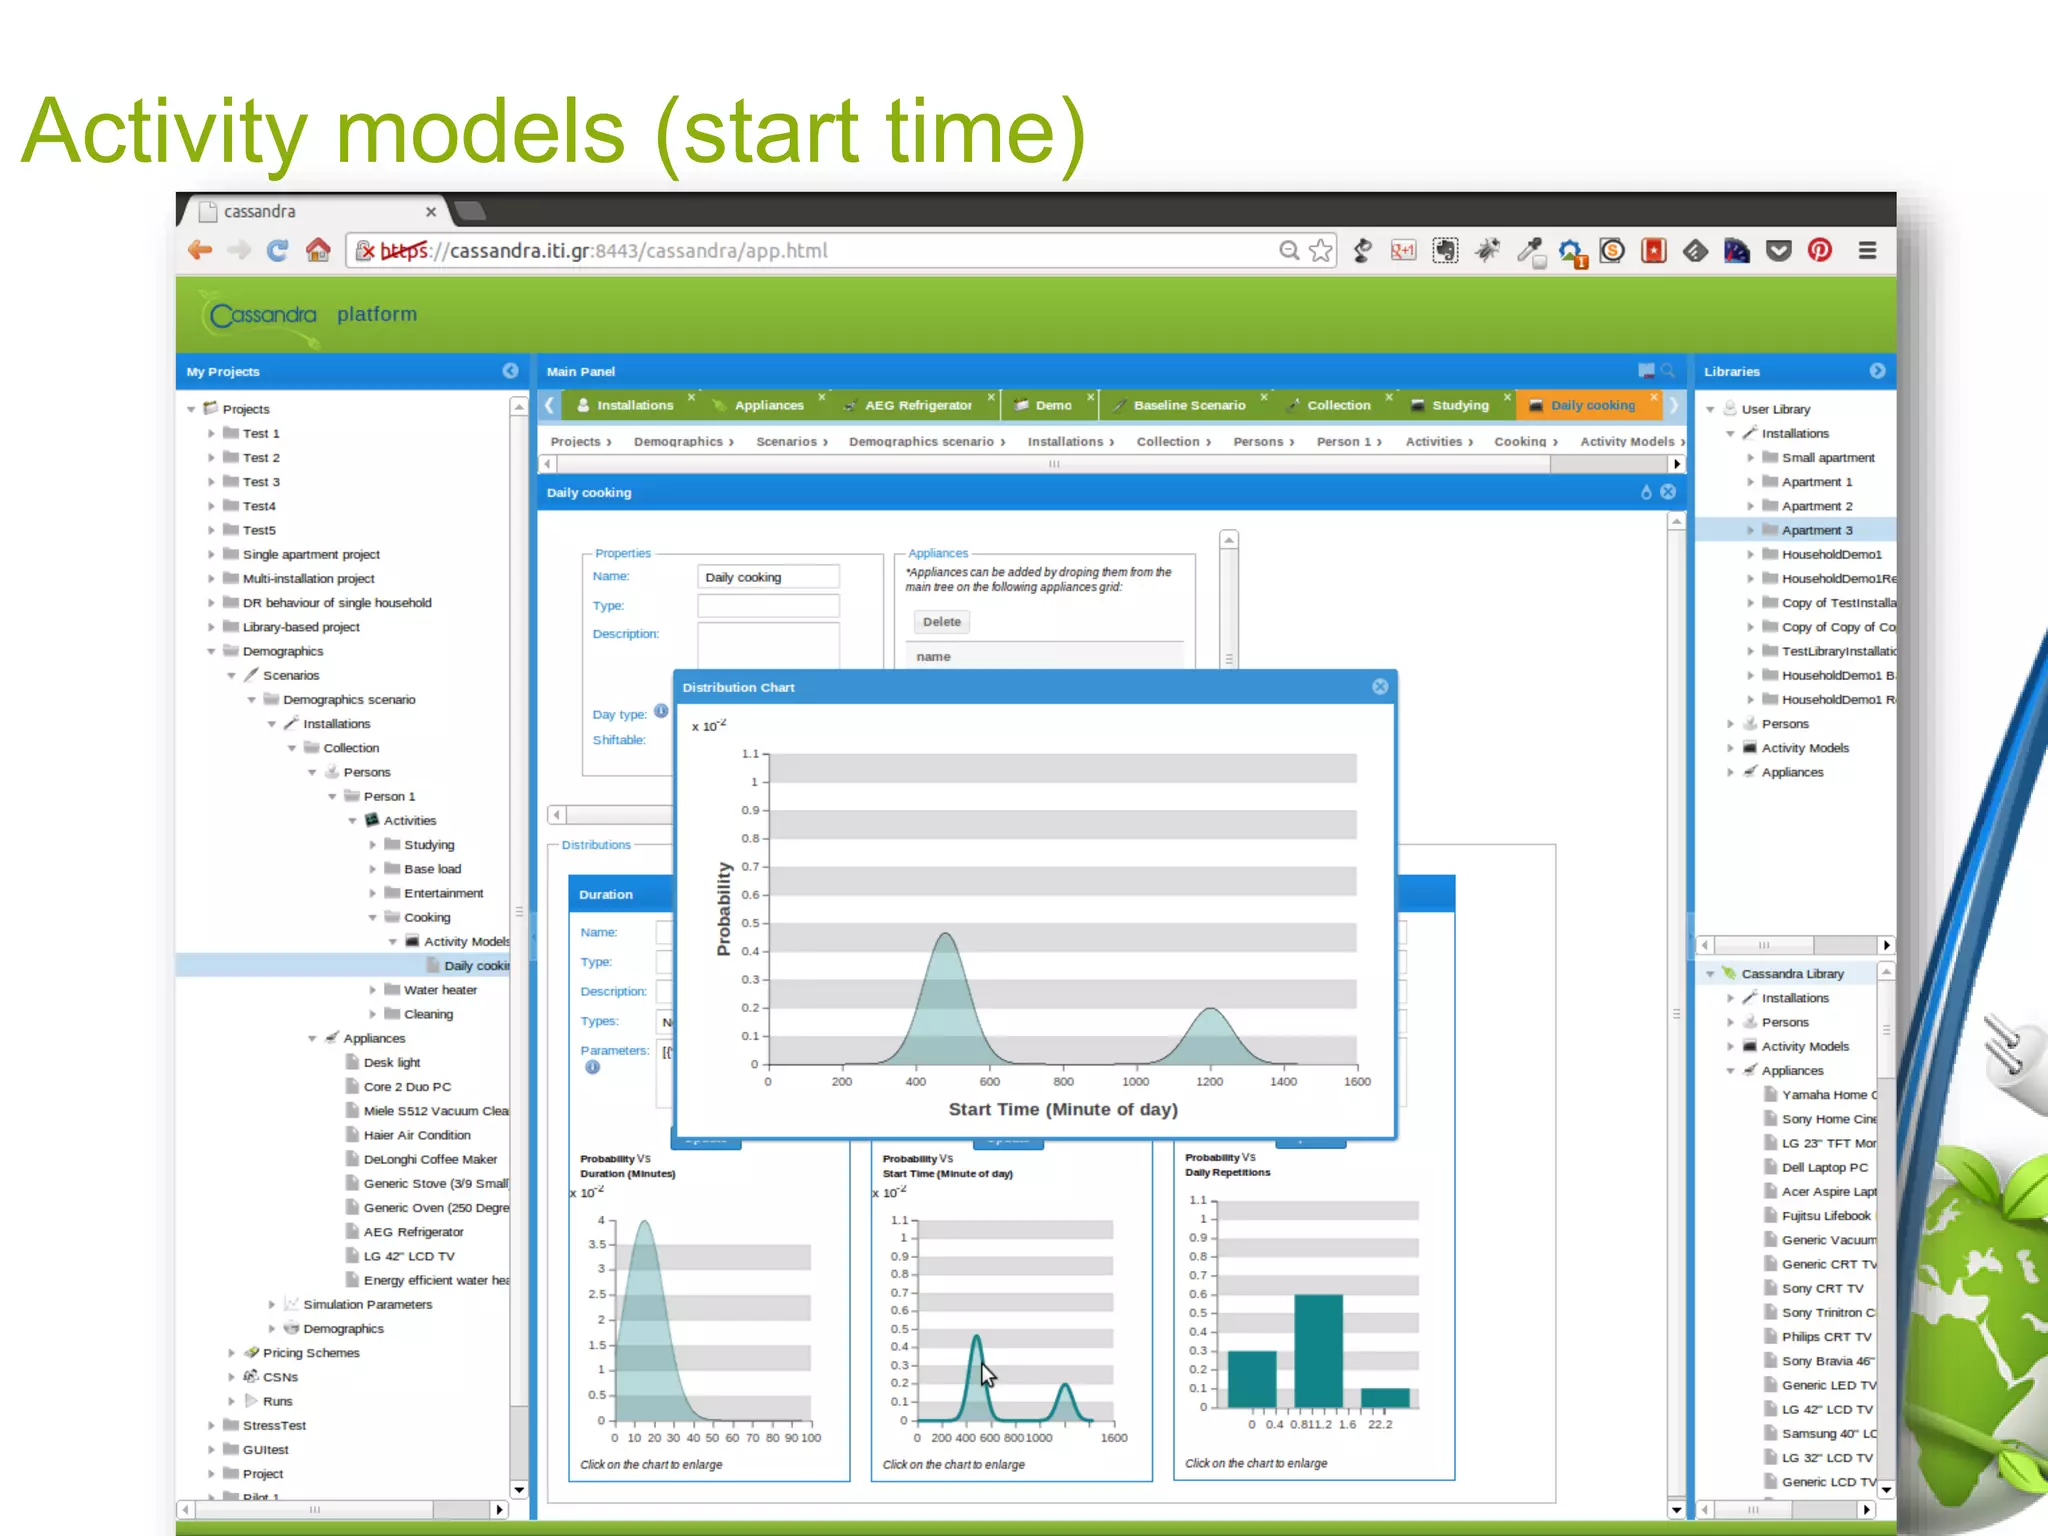Image resolution: width=2048 pixels, height=1536 pixels.
Task: Click the Type input field
Action: (x=768, y=606)
